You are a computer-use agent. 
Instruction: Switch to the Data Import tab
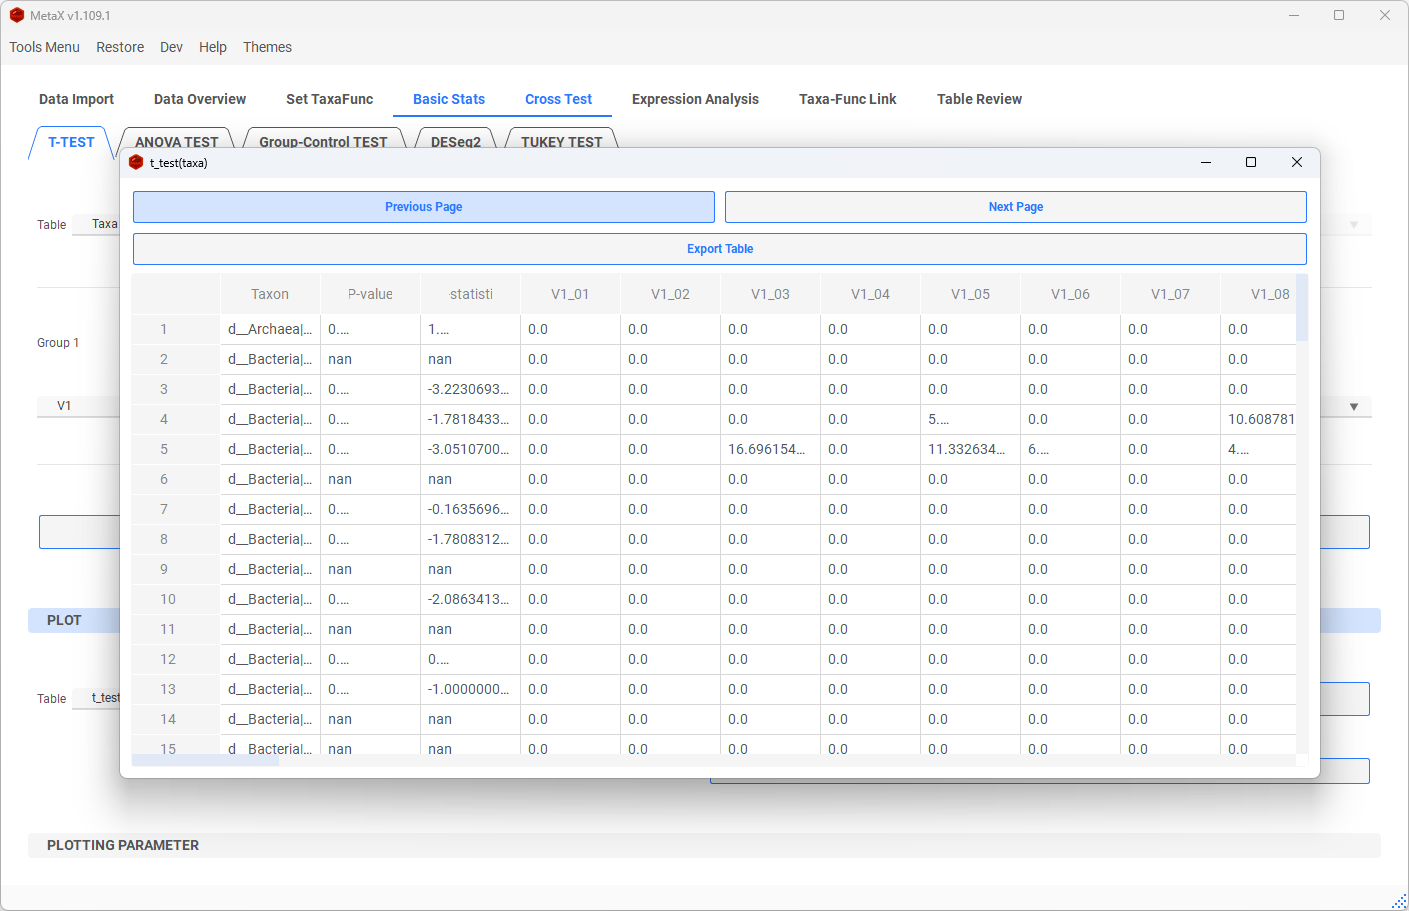(76, 99)
